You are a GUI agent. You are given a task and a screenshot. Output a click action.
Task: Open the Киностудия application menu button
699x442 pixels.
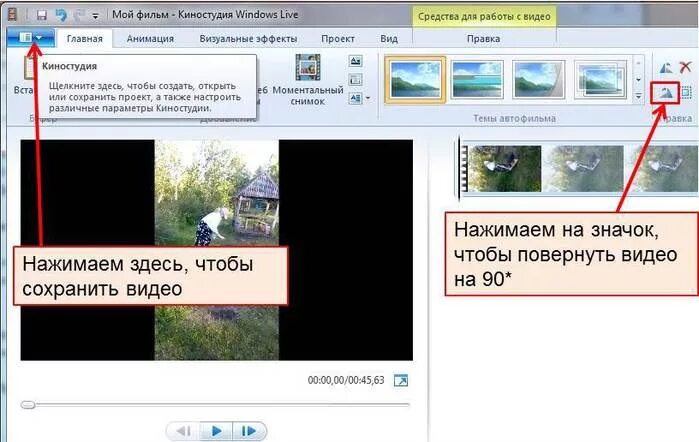[x=31, y=38]
